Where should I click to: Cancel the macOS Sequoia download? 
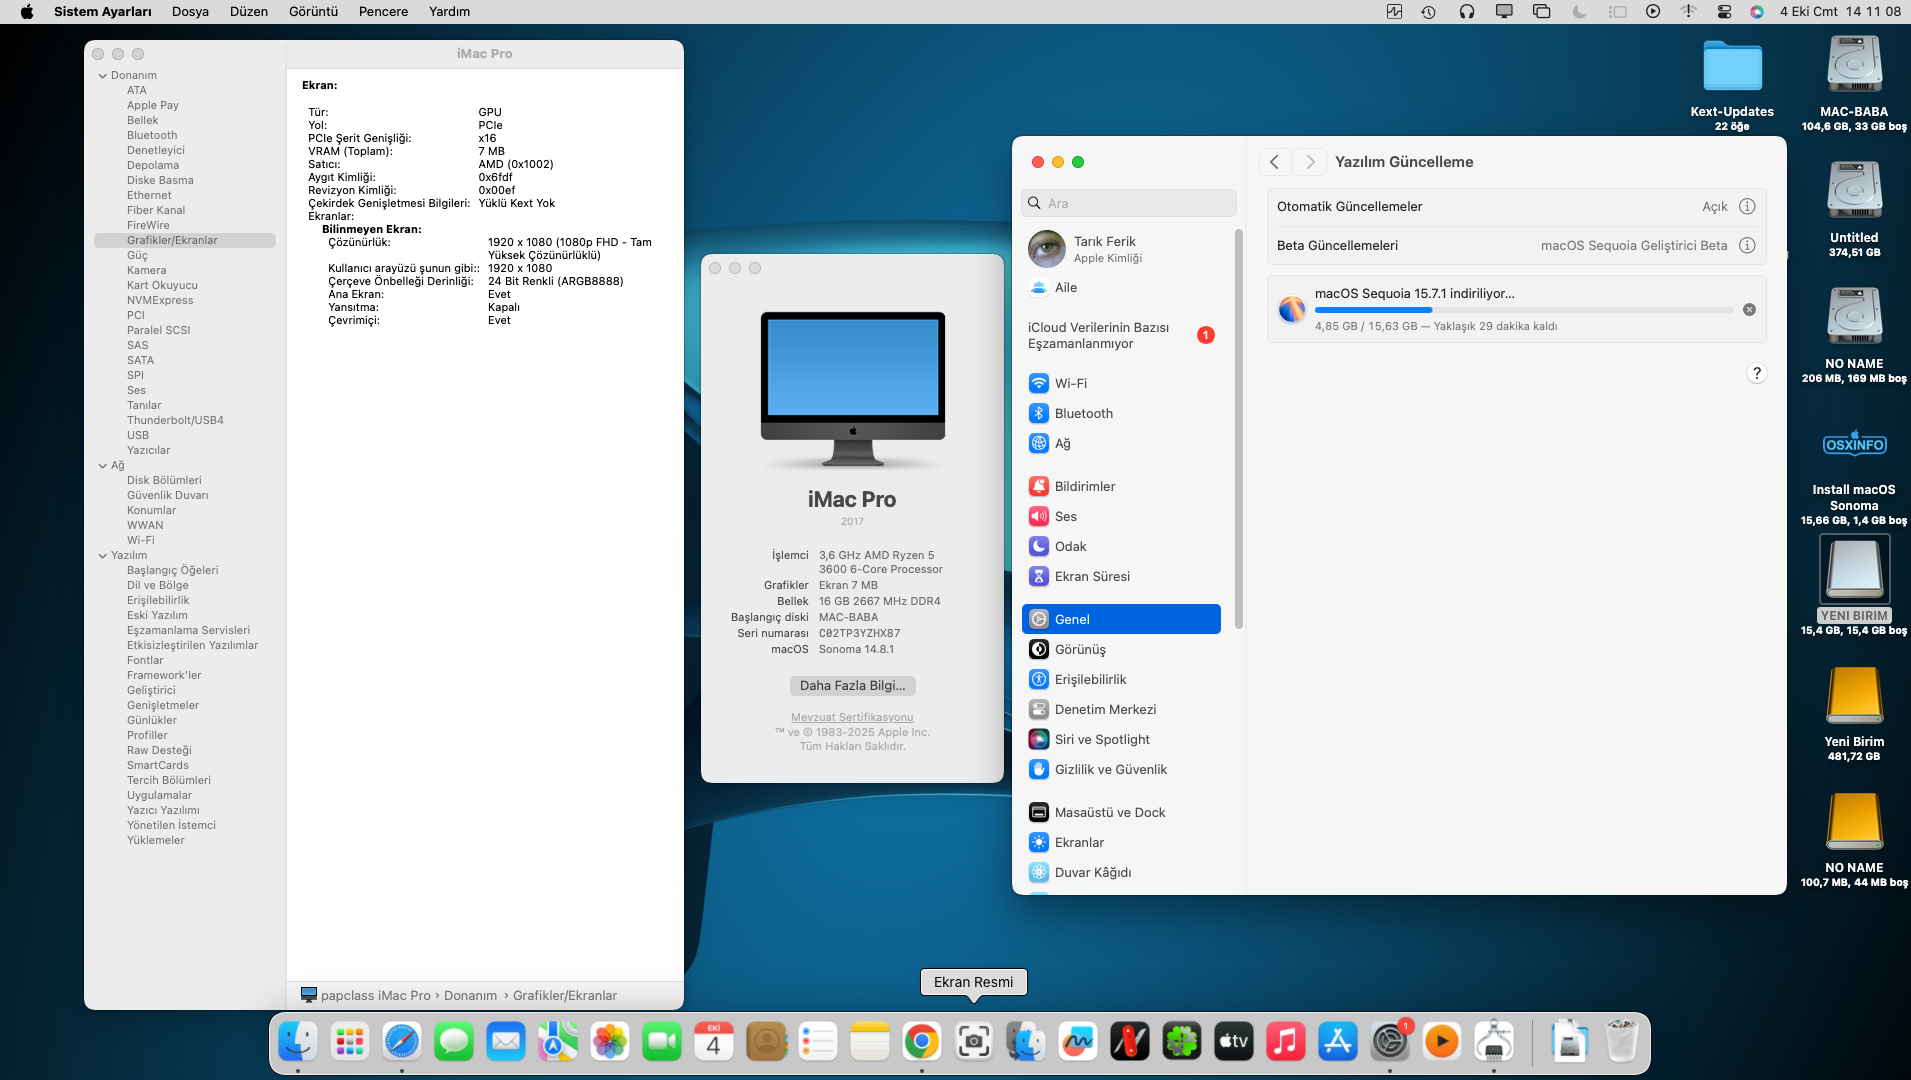pyautogui.click(x=1749, y=310)
